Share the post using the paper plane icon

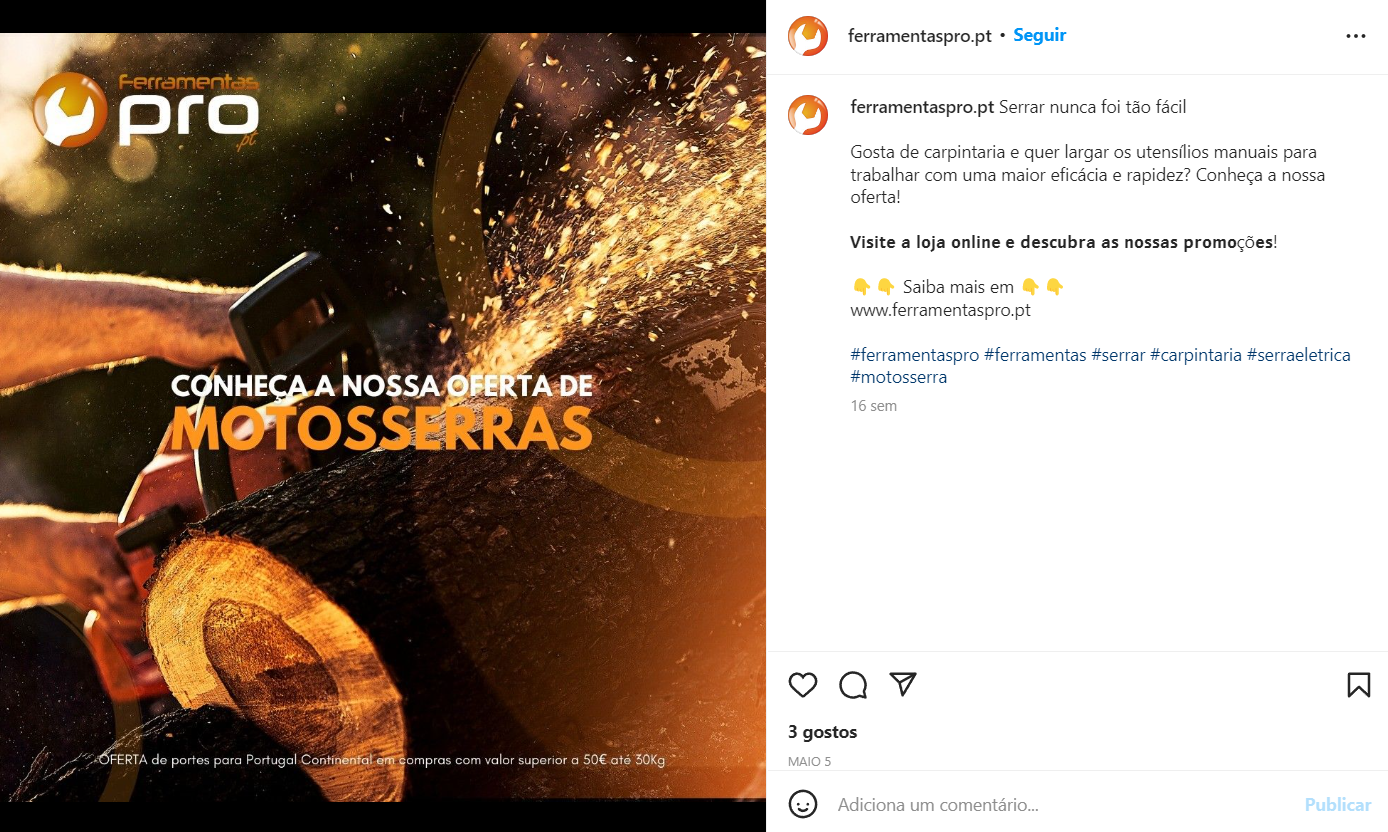tap(903, 684)
